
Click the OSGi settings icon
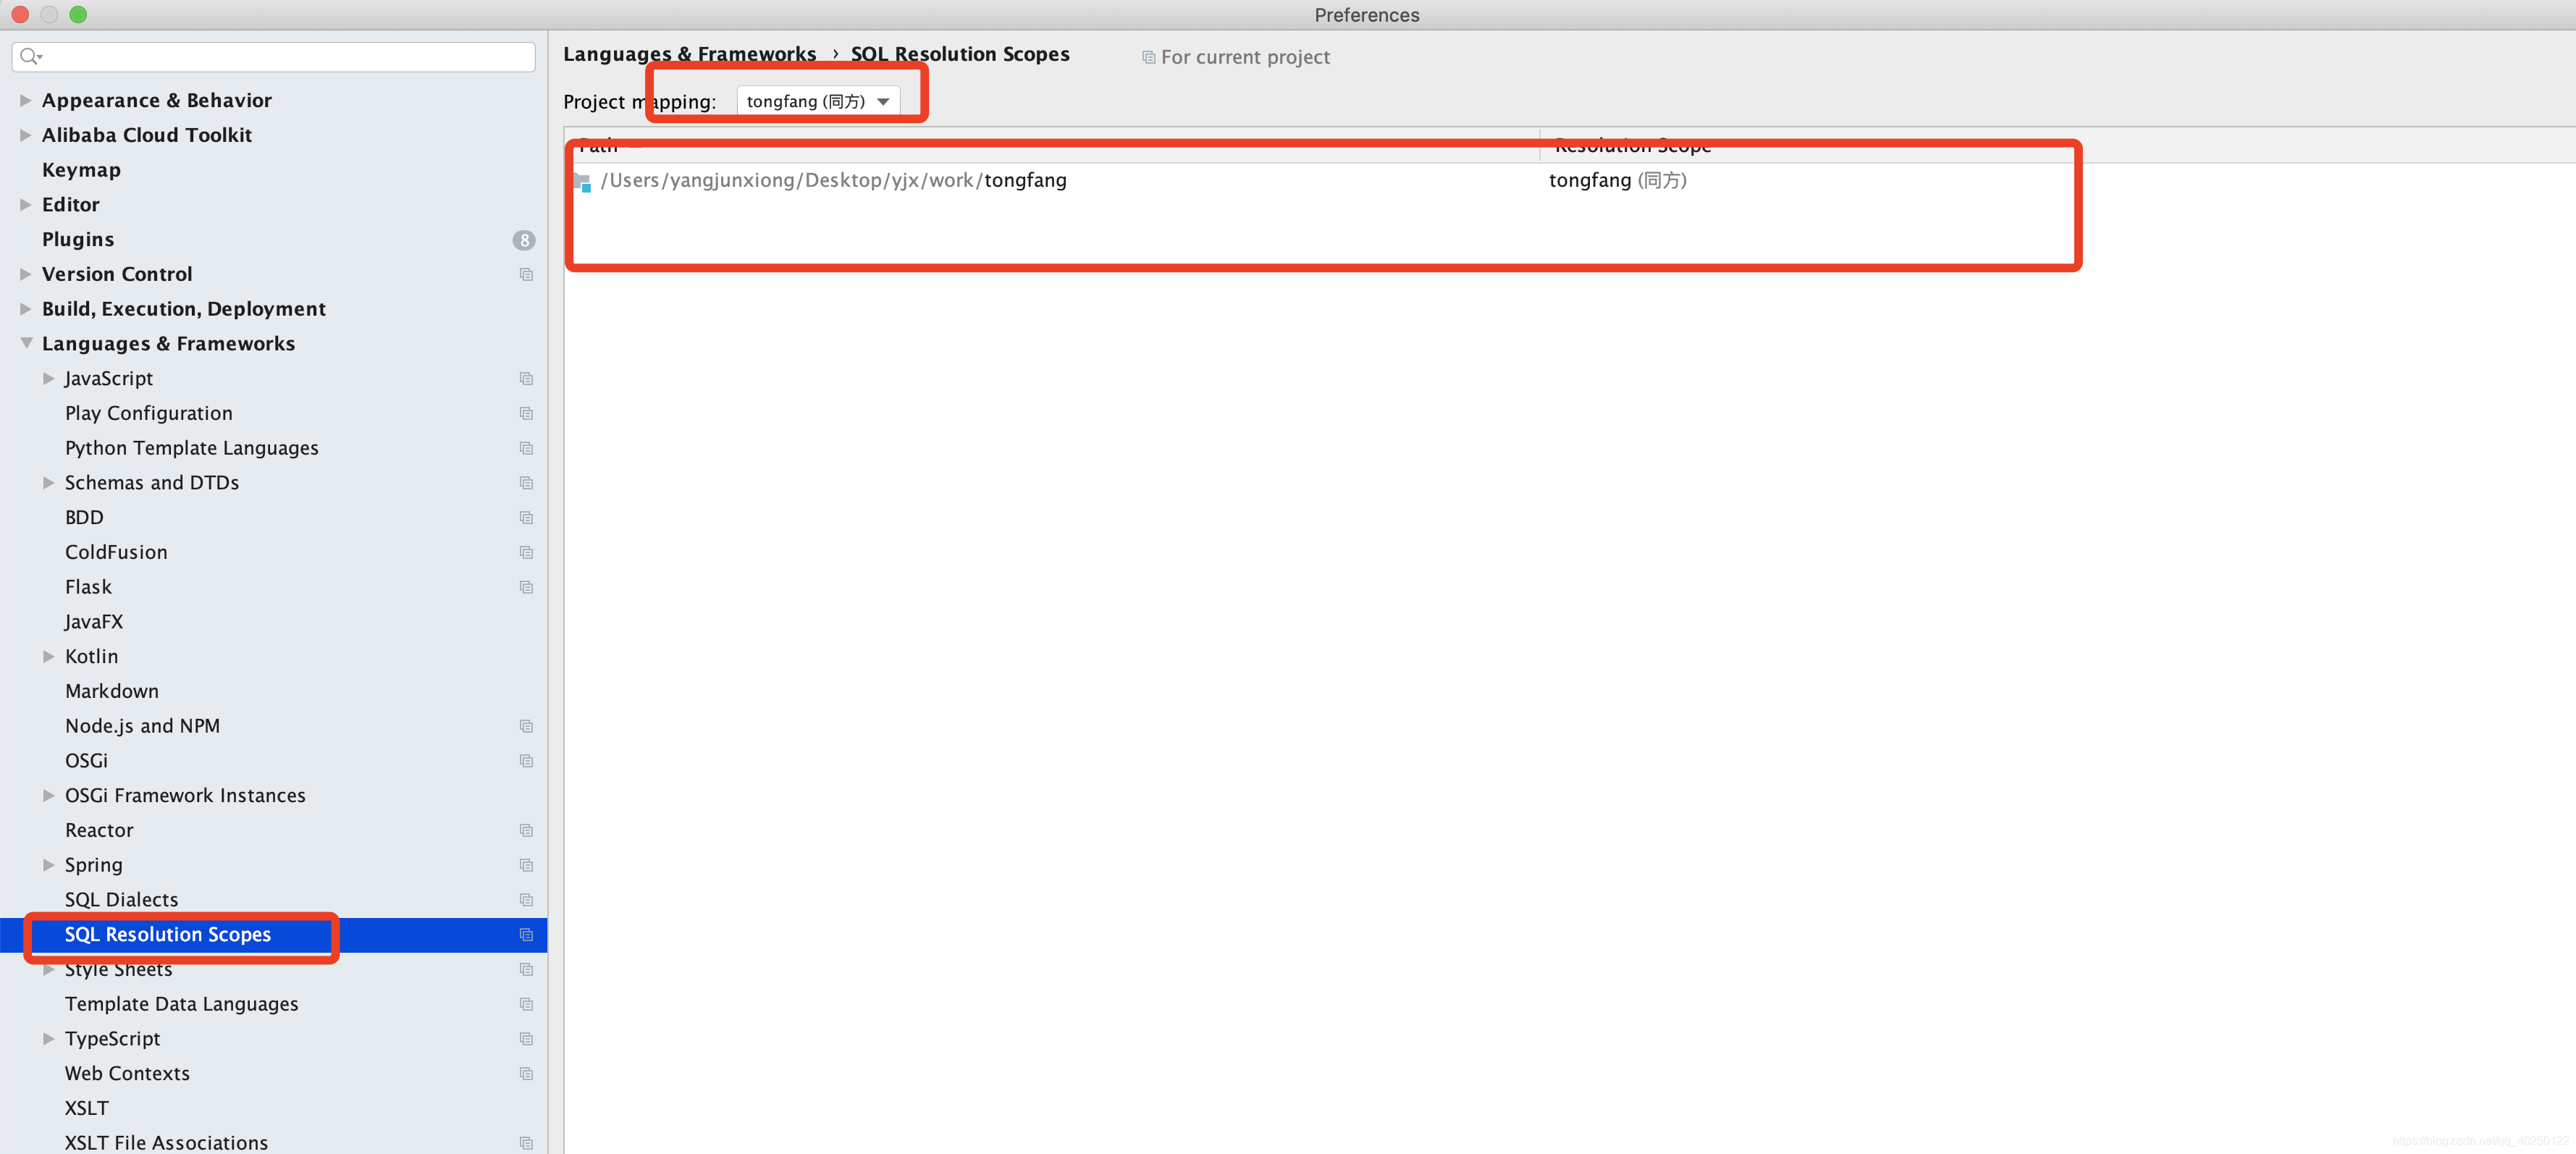(x=524, y=759)
